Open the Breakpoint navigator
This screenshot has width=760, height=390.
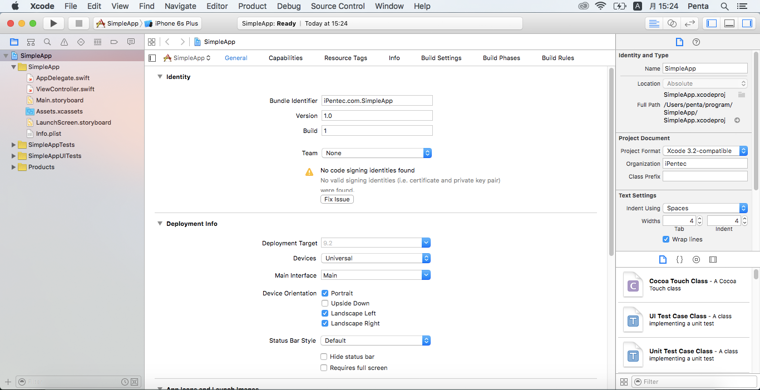point(114,42)
